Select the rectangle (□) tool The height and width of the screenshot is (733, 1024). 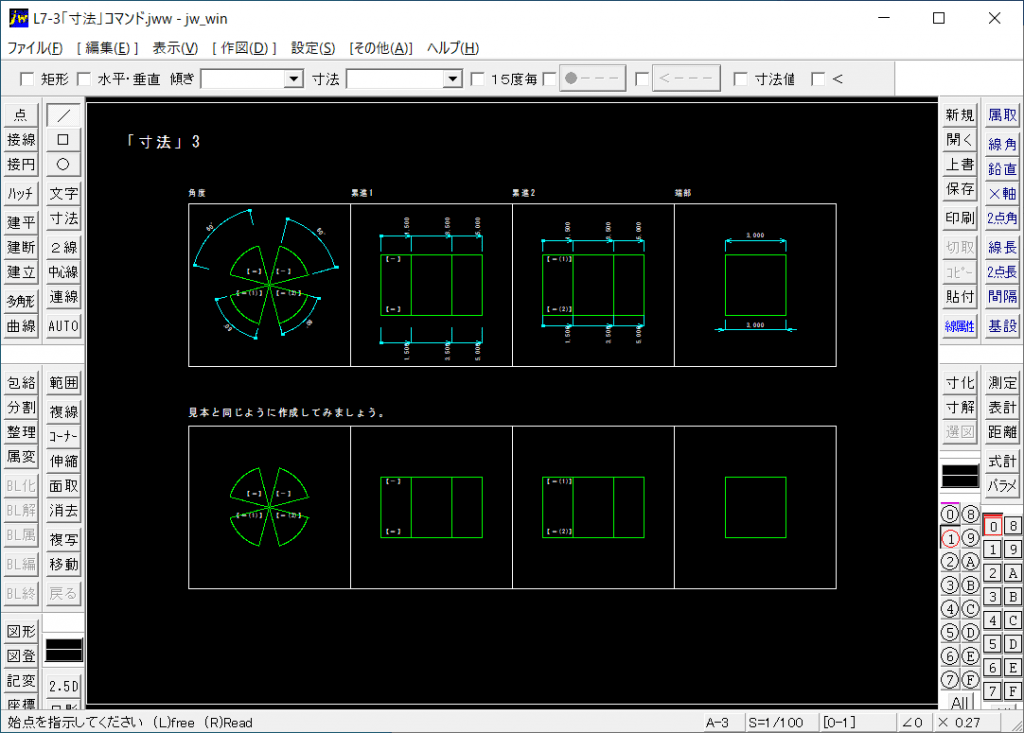[63, 140]
